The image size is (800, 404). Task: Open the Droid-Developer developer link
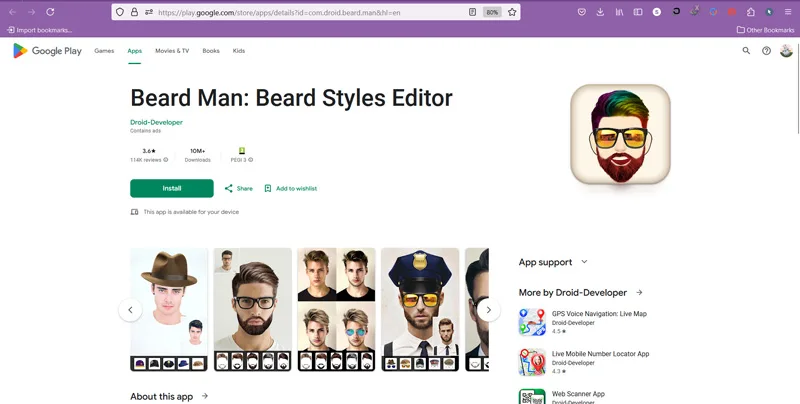(156, 122)
